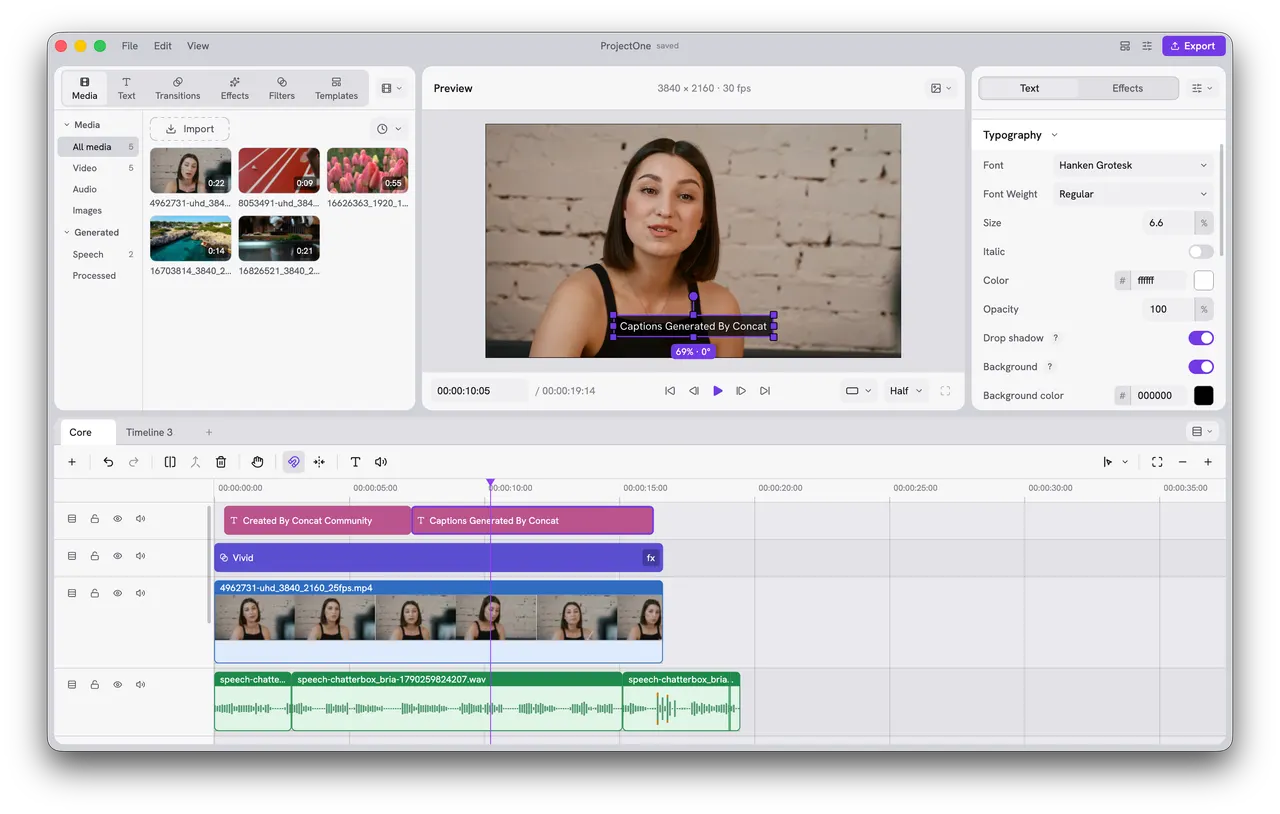Image resolution: width=1280 pixels, height=814 pixels.
Task: Add a new track with the plus icon
Action: click(72, 462)
